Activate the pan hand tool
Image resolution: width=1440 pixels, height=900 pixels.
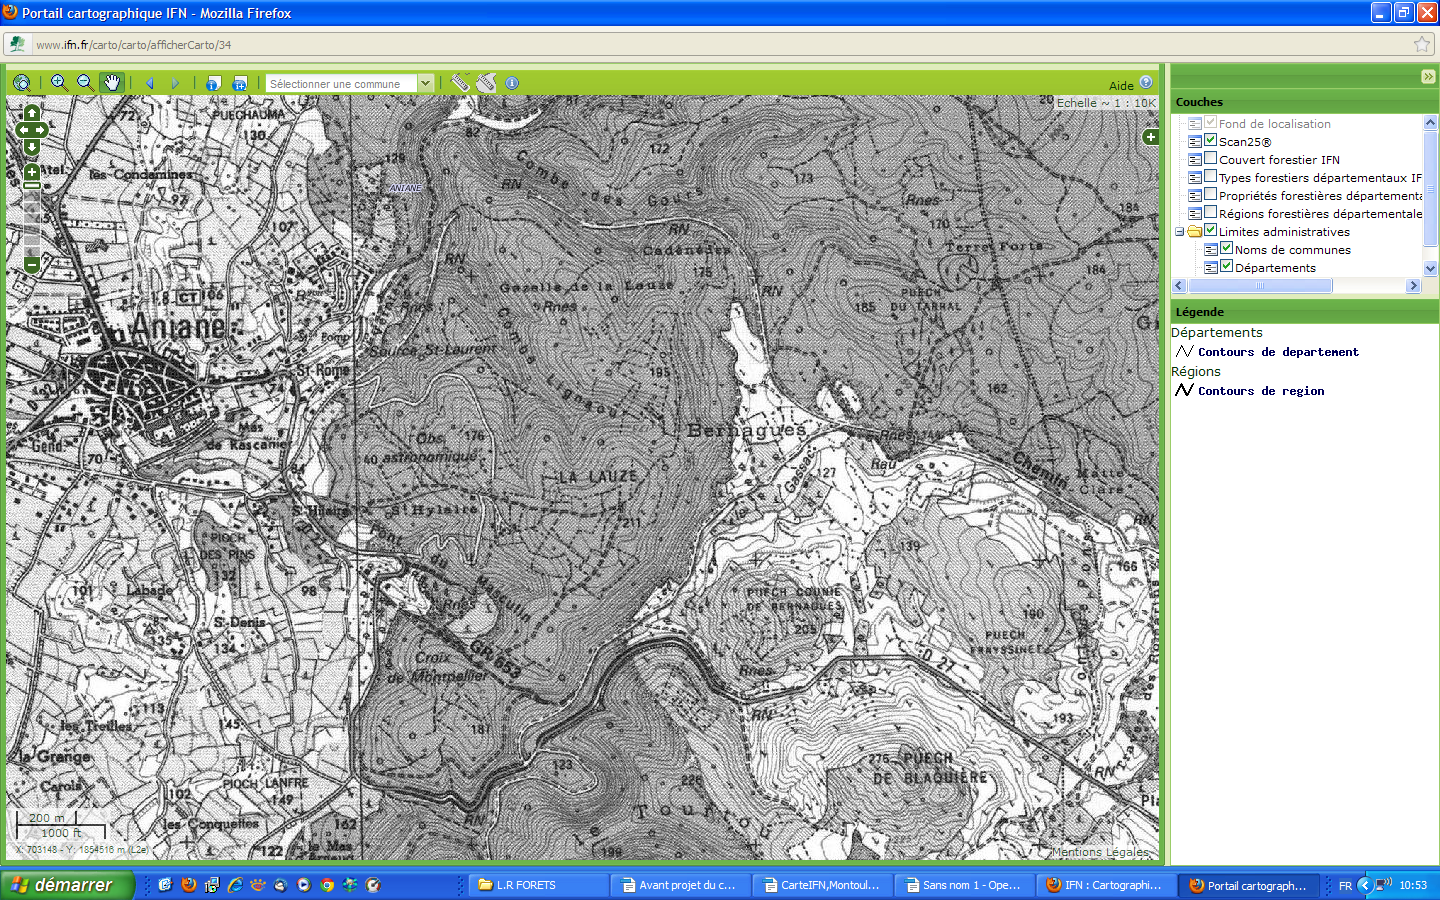click(x=111, y=83)
